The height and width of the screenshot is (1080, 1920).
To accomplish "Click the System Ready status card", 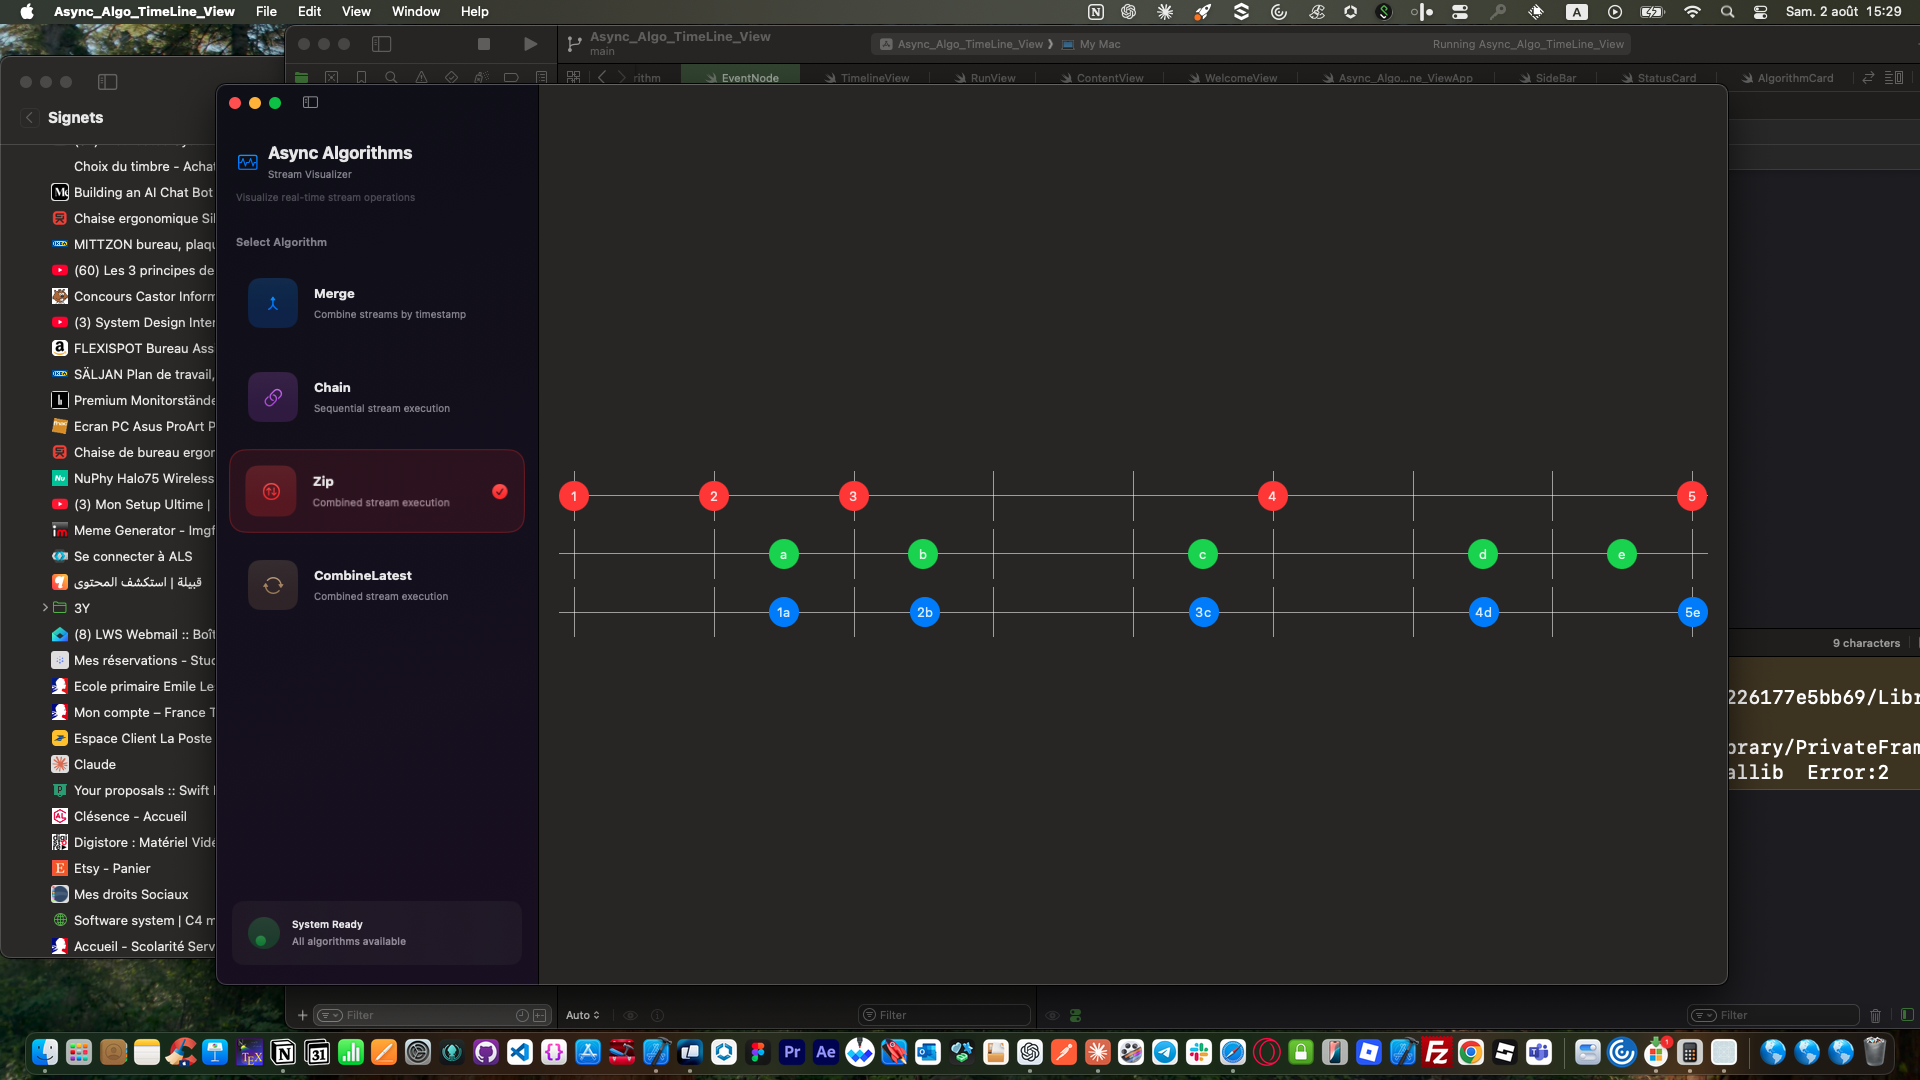I will click(377, 932).
